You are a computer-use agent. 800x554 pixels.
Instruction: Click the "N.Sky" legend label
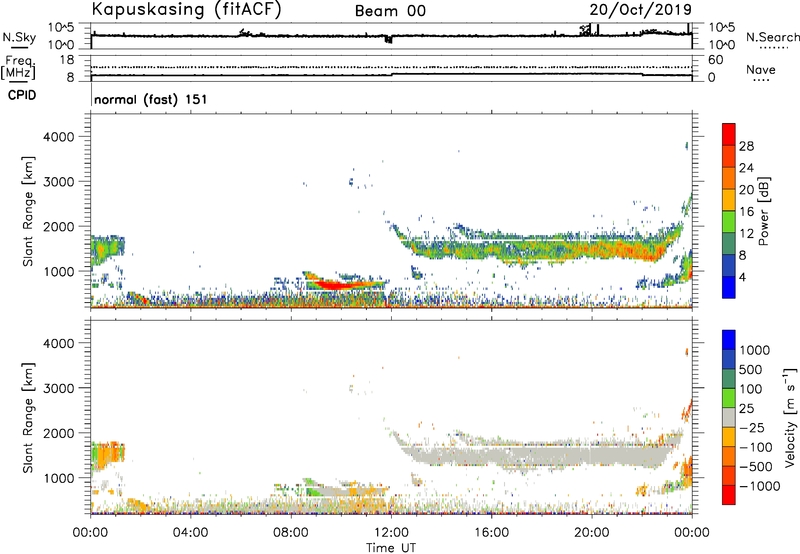point(19,37)
